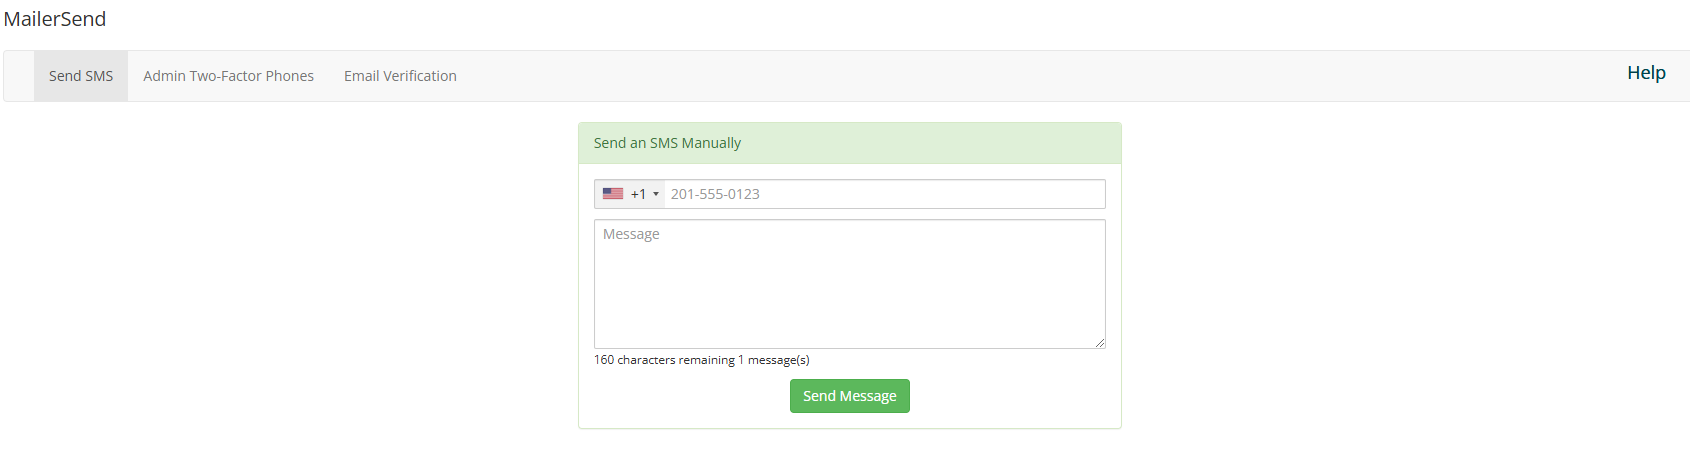1690x463 pixels.
Task: Open the country code dropdown arrow
Action: 656,194
